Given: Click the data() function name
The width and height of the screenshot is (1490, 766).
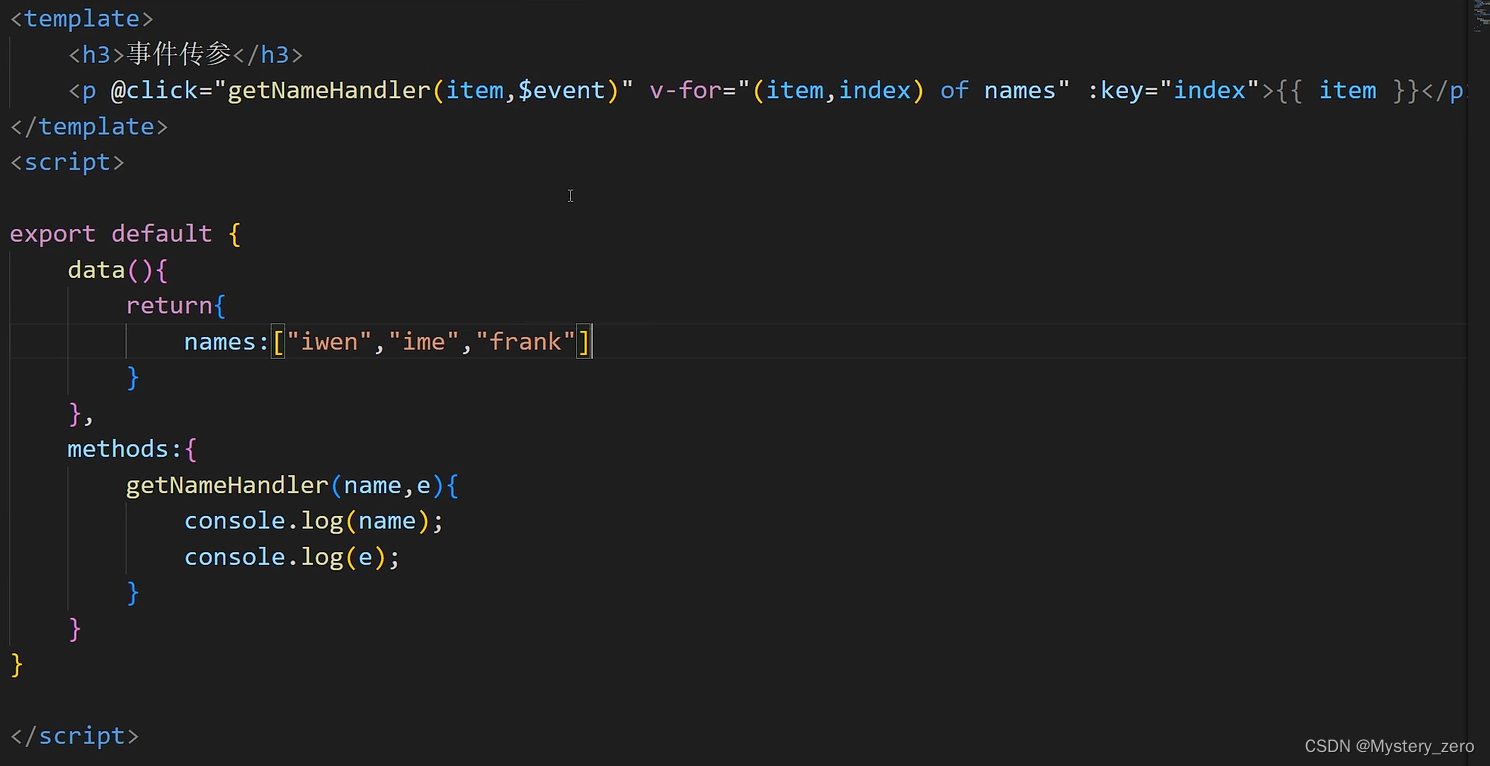Looking at the screenshot, I should [x=96, y=270].
